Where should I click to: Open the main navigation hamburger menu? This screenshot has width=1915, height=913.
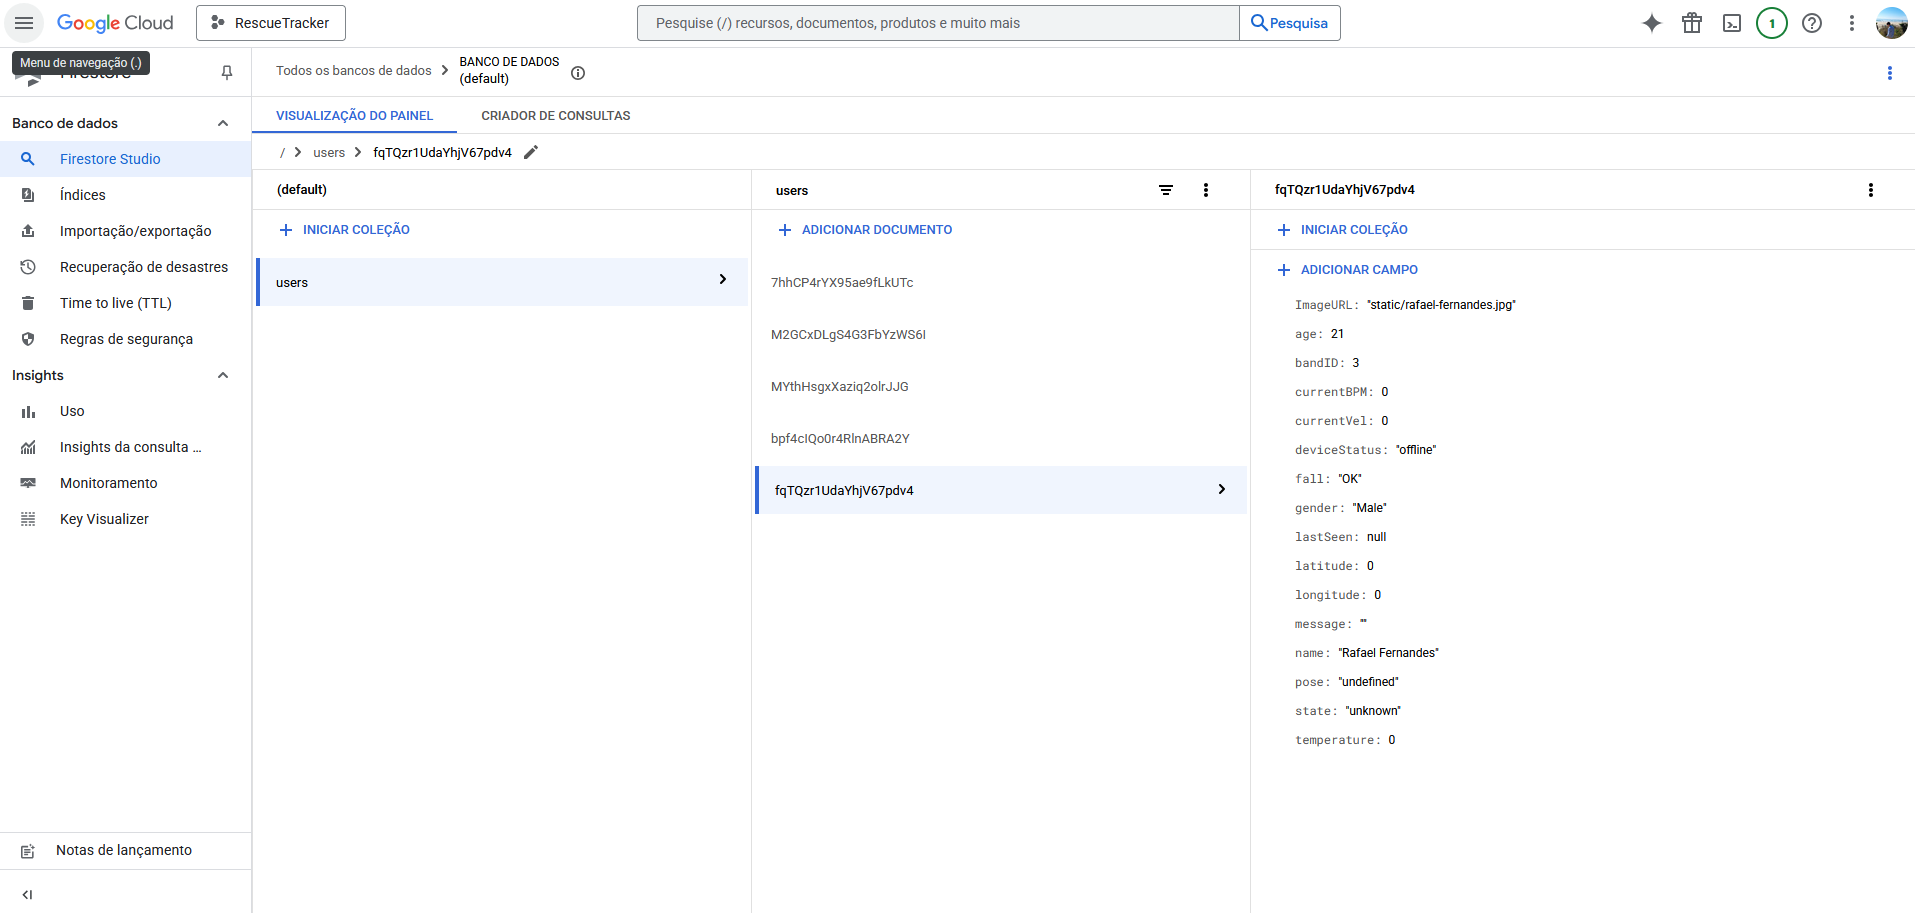coord(24,23)
